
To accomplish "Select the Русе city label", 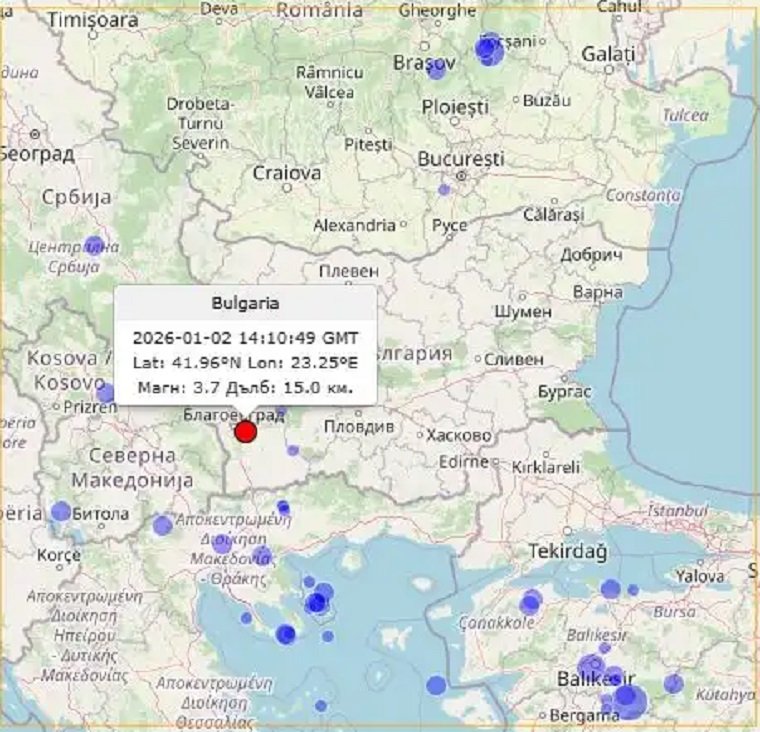I will click(x=450, y=226).
